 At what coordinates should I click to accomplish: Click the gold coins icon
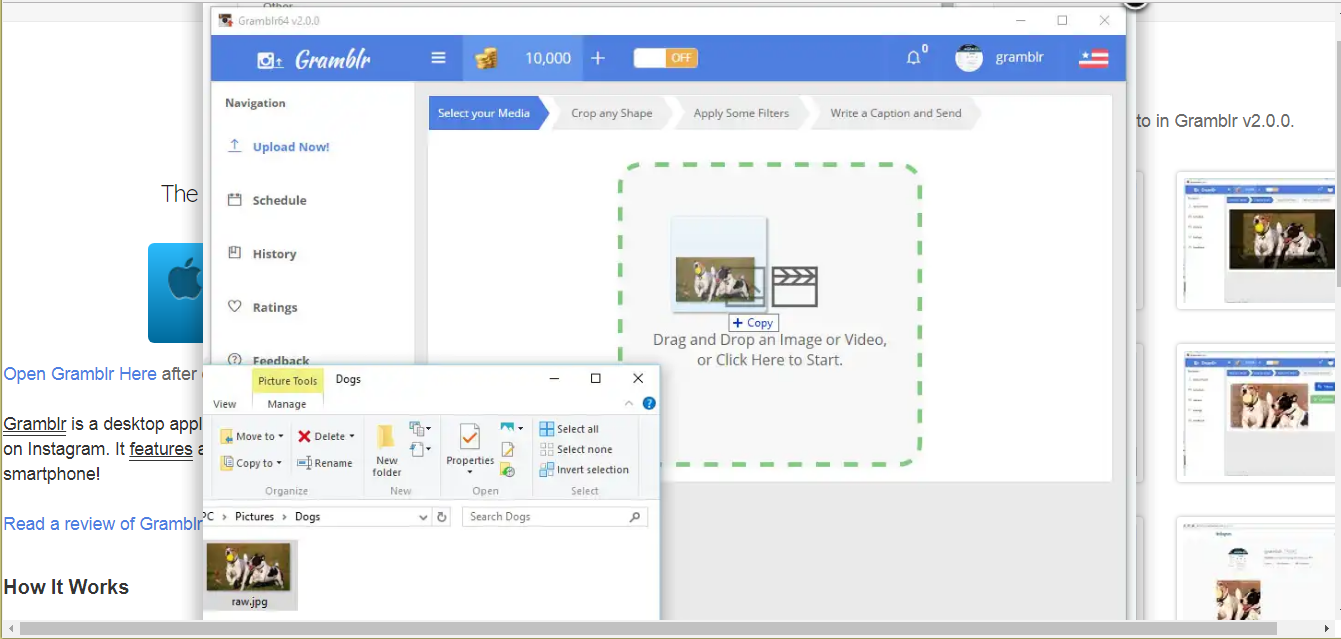pyautogui.click(x=486, y=58)
